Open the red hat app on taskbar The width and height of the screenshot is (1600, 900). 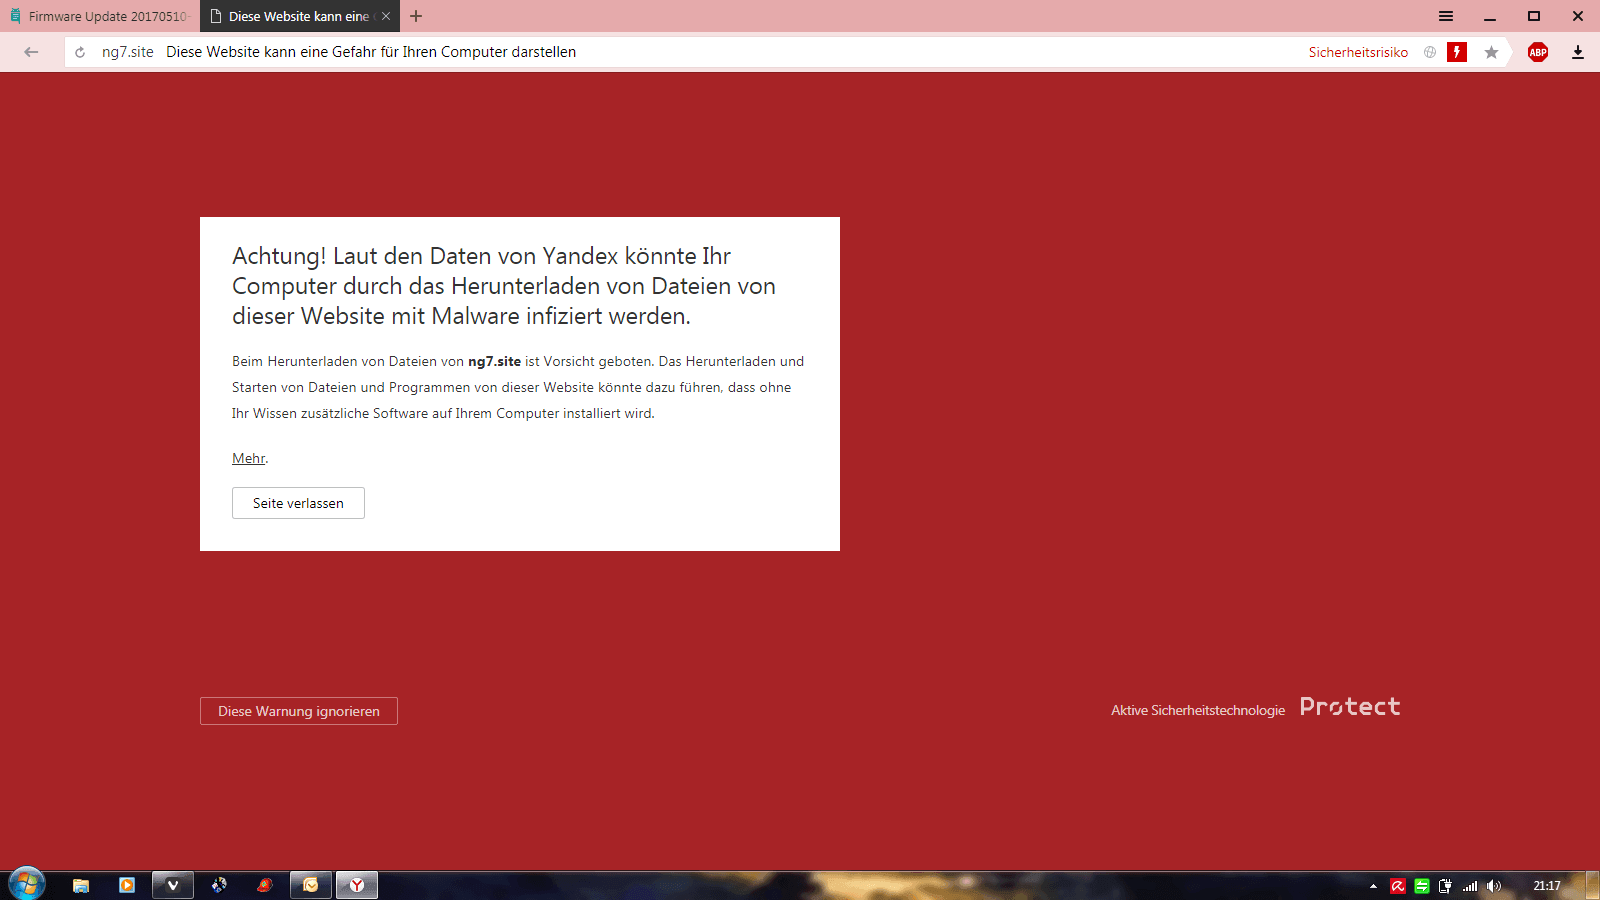tap(265, 885)
